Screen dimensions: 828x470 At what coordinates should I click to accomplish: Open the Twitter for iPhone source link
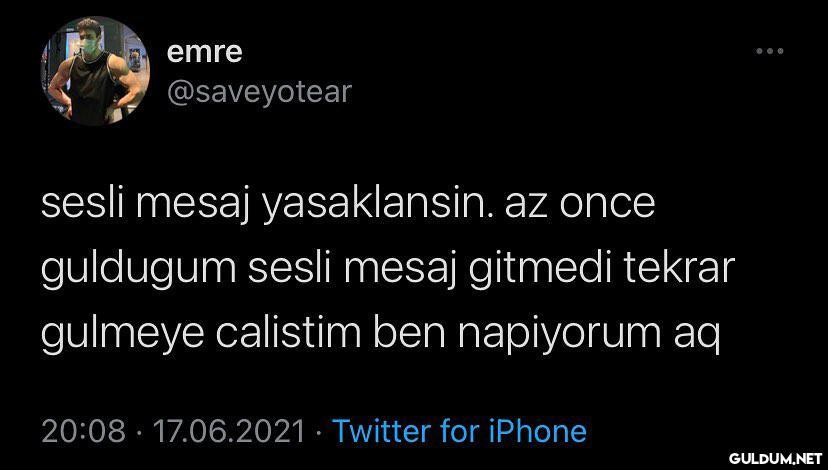coord(459,430)
